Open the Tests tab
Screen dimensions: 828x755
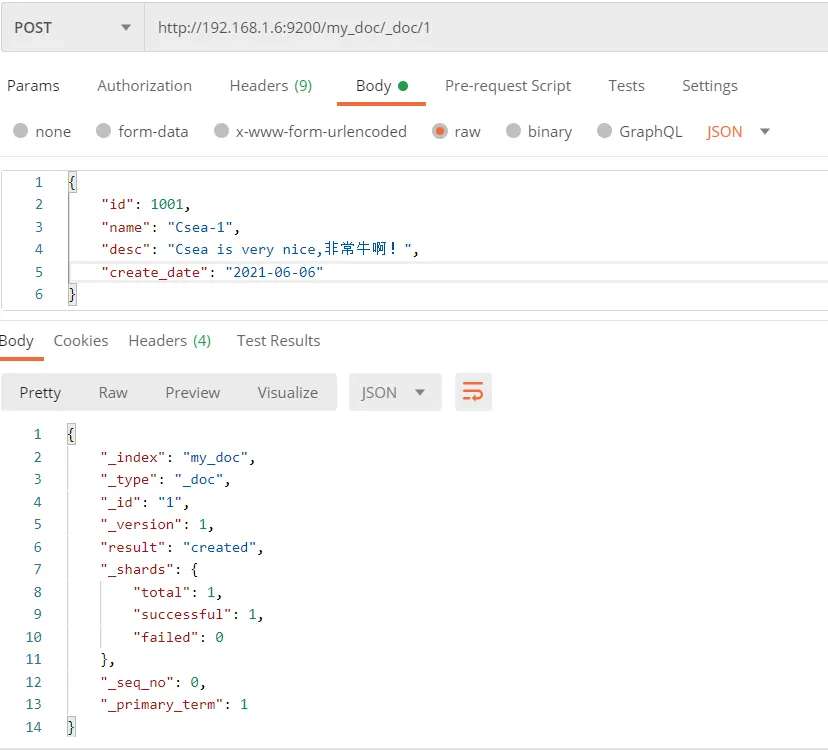(x=626, y=86)
